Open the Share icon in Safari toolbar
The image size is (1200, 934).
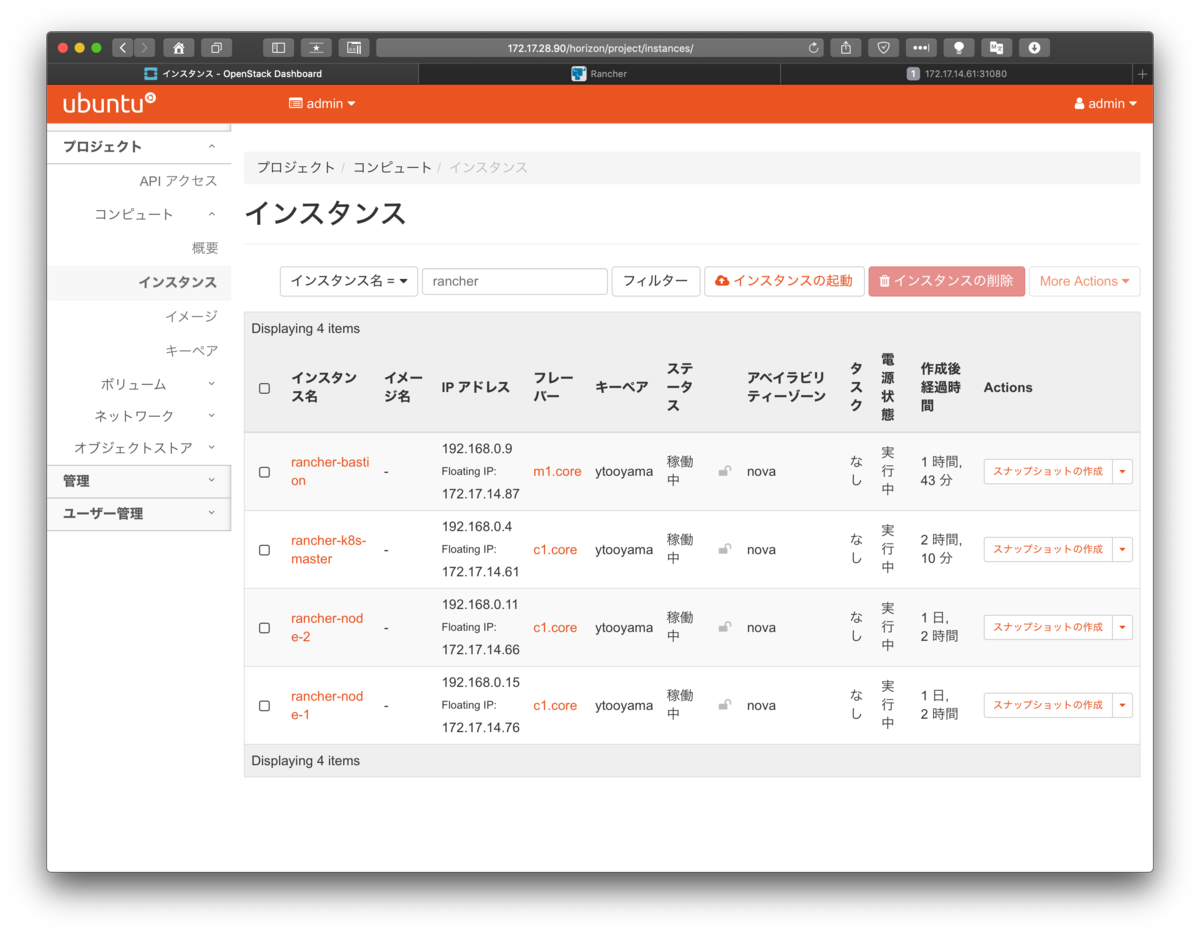(846, 48)
